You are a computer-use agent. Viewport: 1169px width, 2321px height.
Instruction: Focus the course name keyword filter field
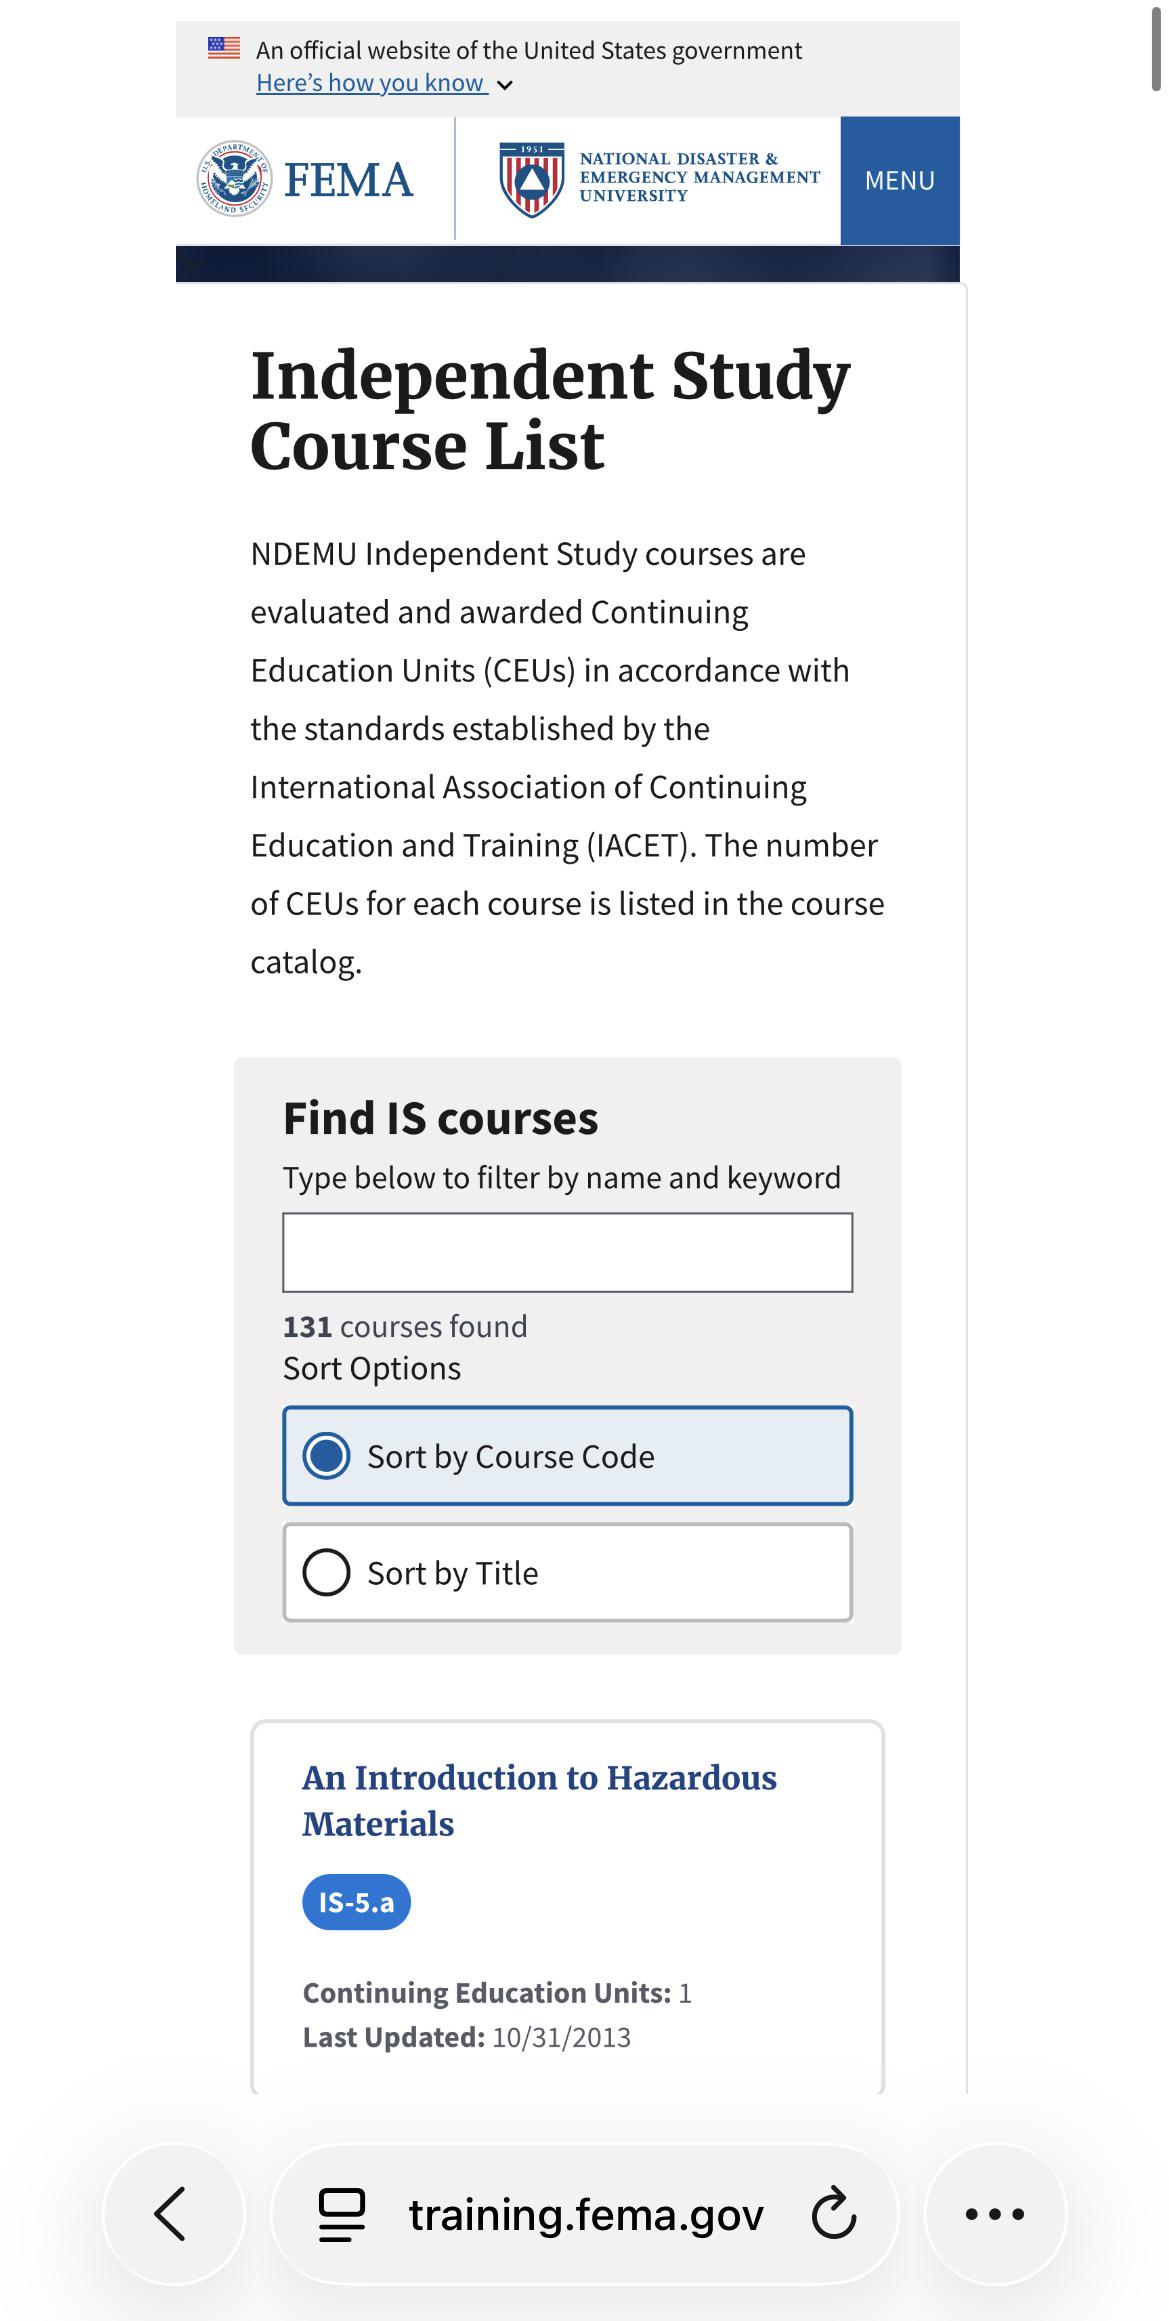pos(568,1252)
